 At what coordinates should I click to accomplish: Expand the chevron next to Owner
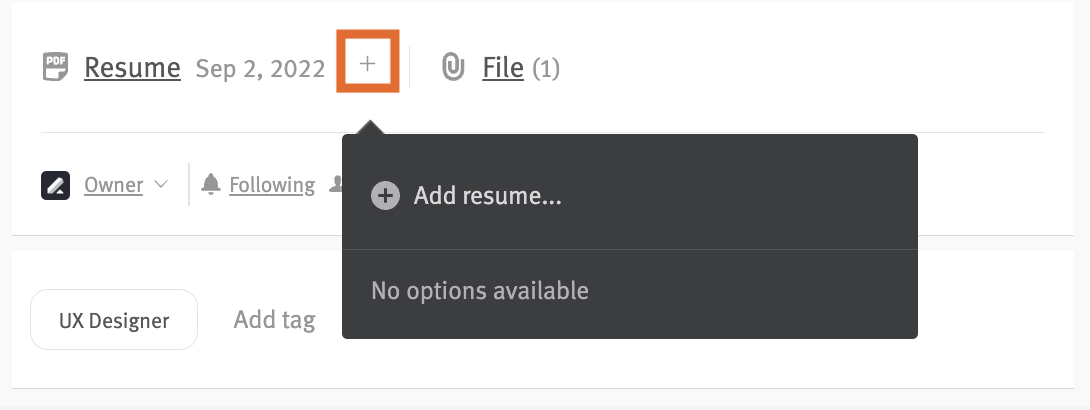[161, 184]
